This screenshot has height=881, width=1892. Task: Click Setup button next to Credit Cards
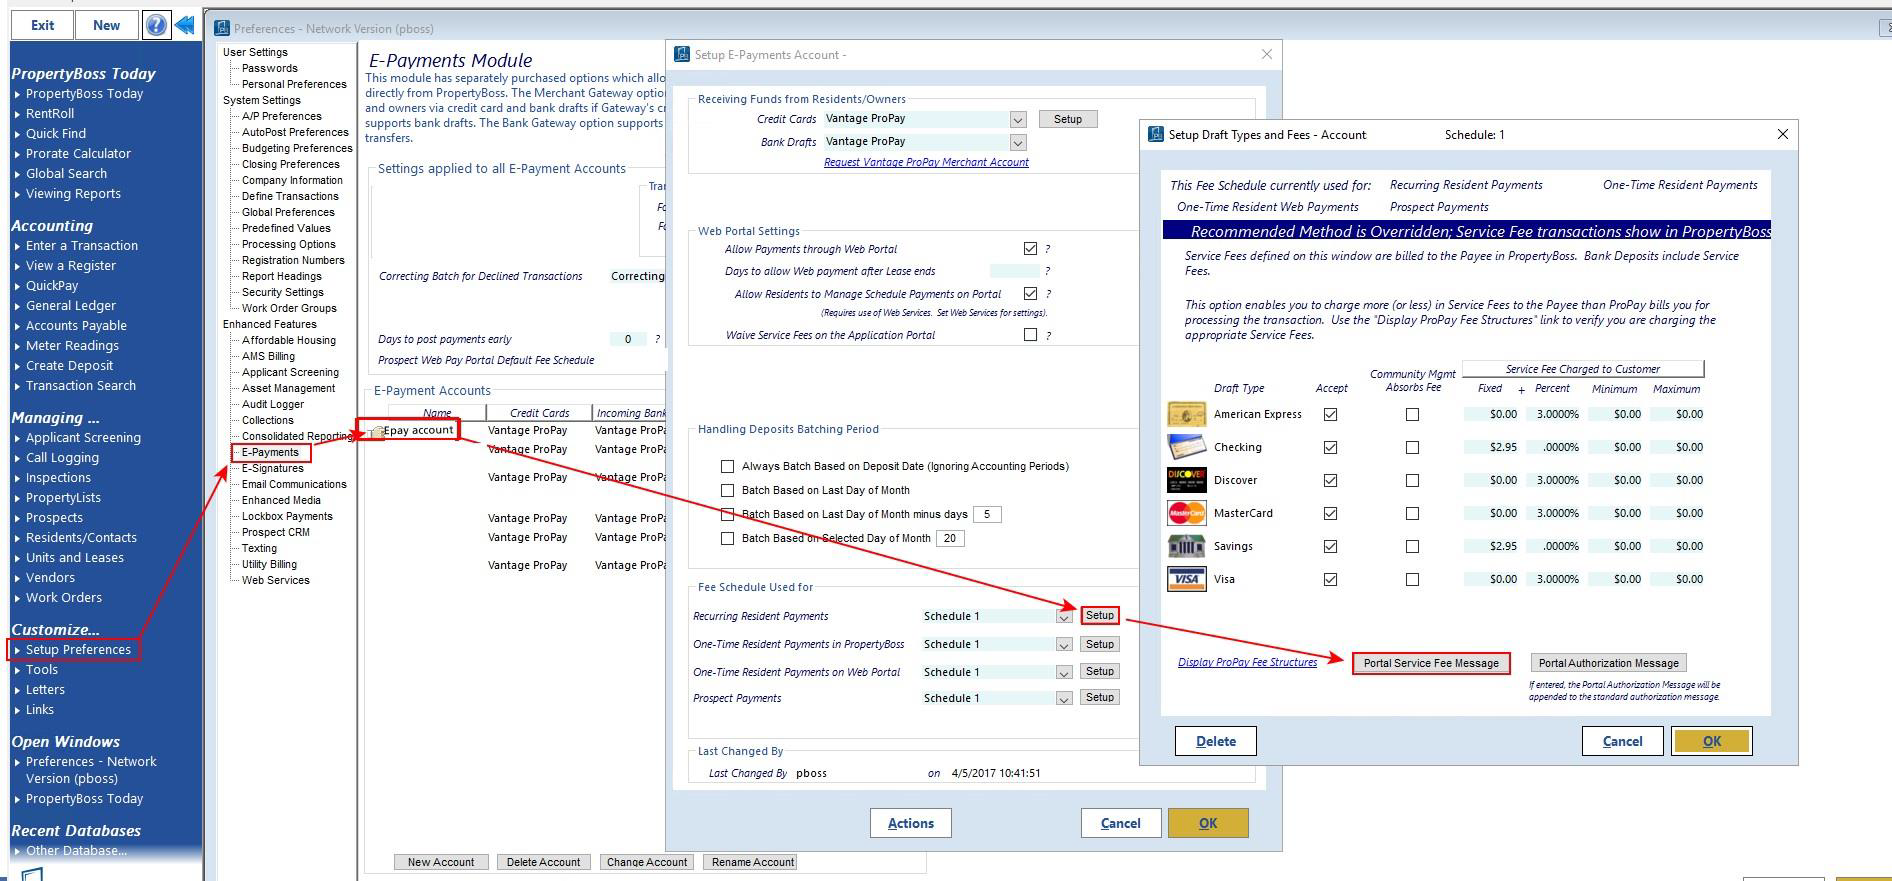coord(1068,119)
